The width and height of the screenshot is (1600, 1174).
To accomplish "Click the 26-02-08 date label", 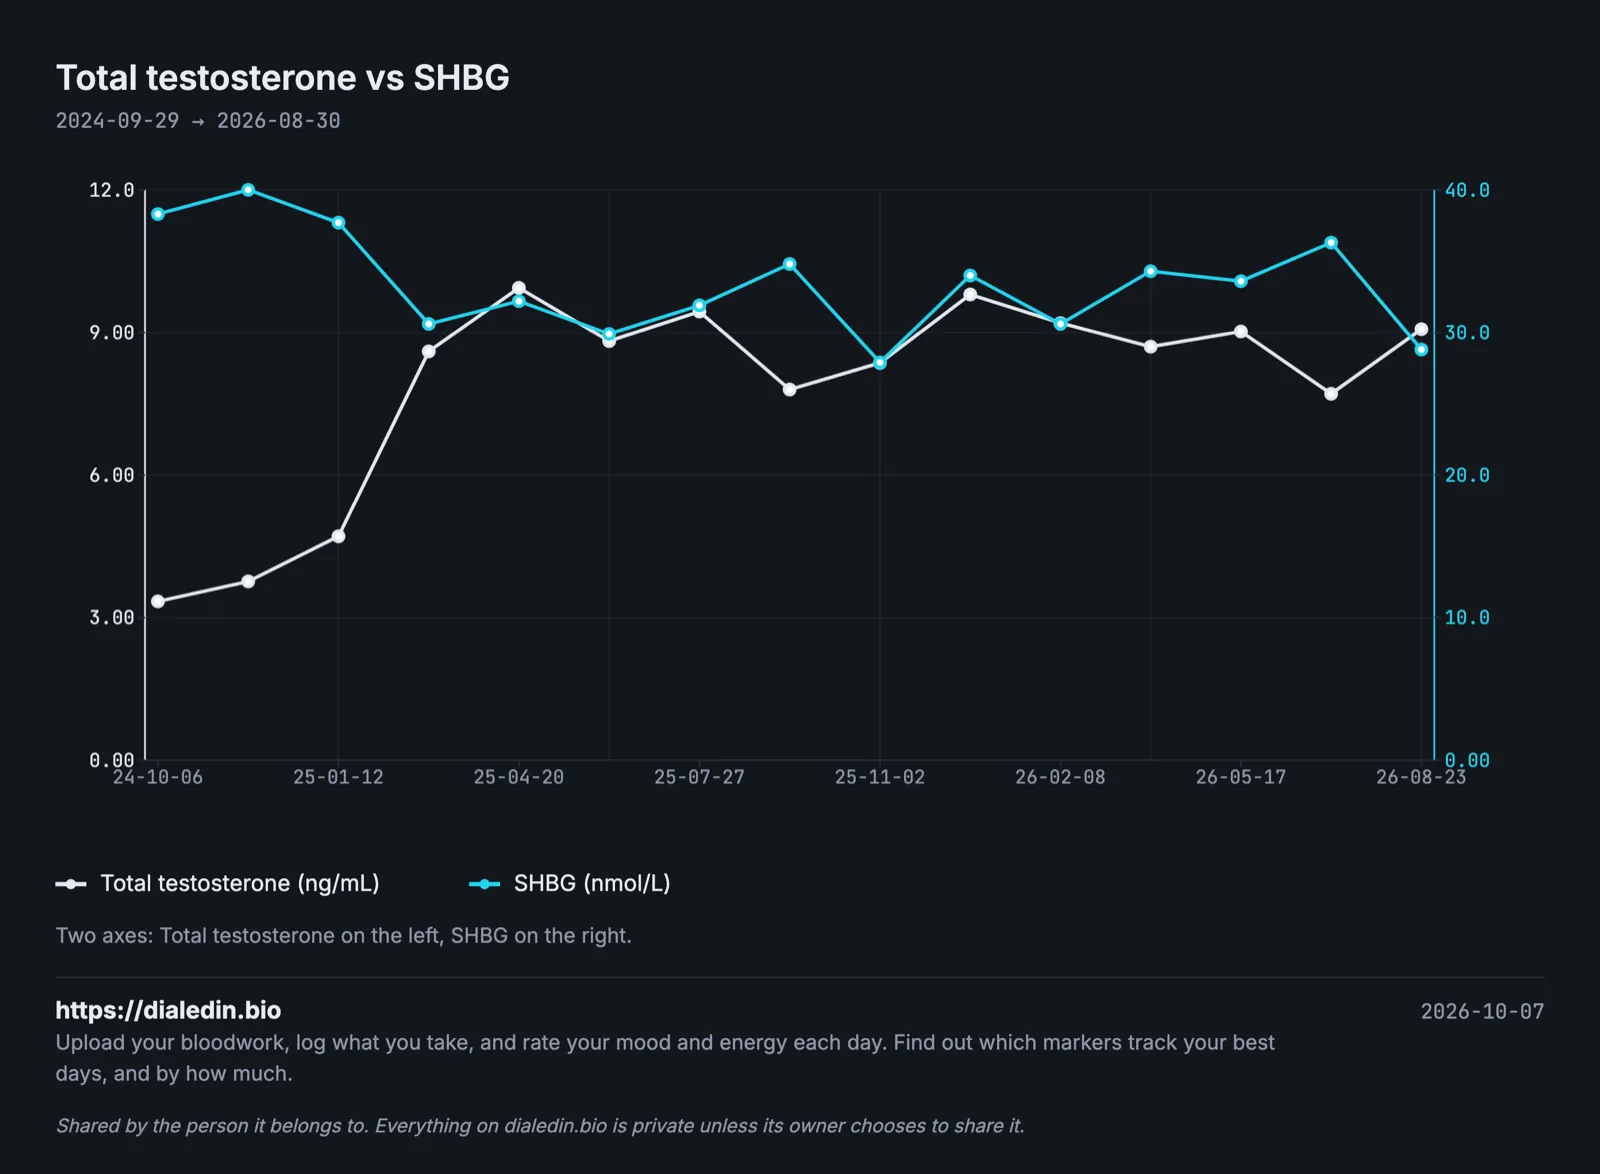I will (1060, 777).
